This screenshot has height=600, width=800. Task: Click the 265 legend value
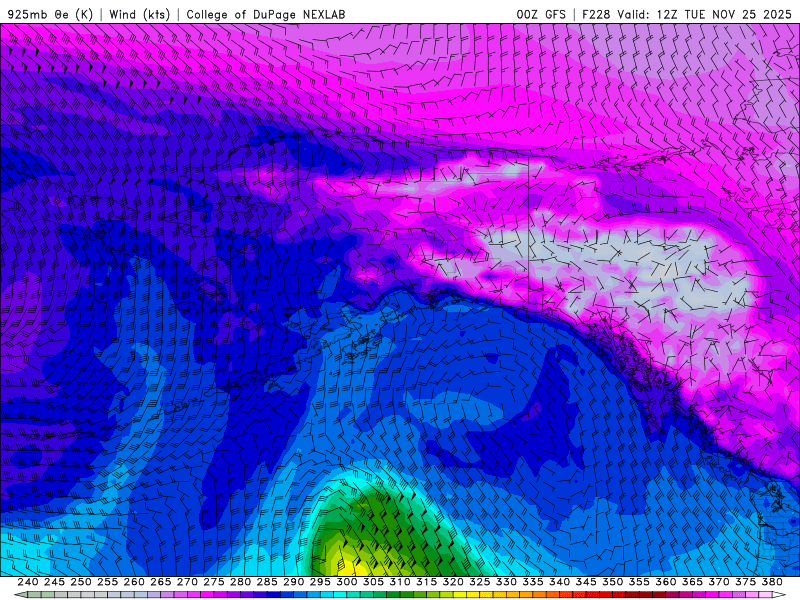[x=161, y=582]
